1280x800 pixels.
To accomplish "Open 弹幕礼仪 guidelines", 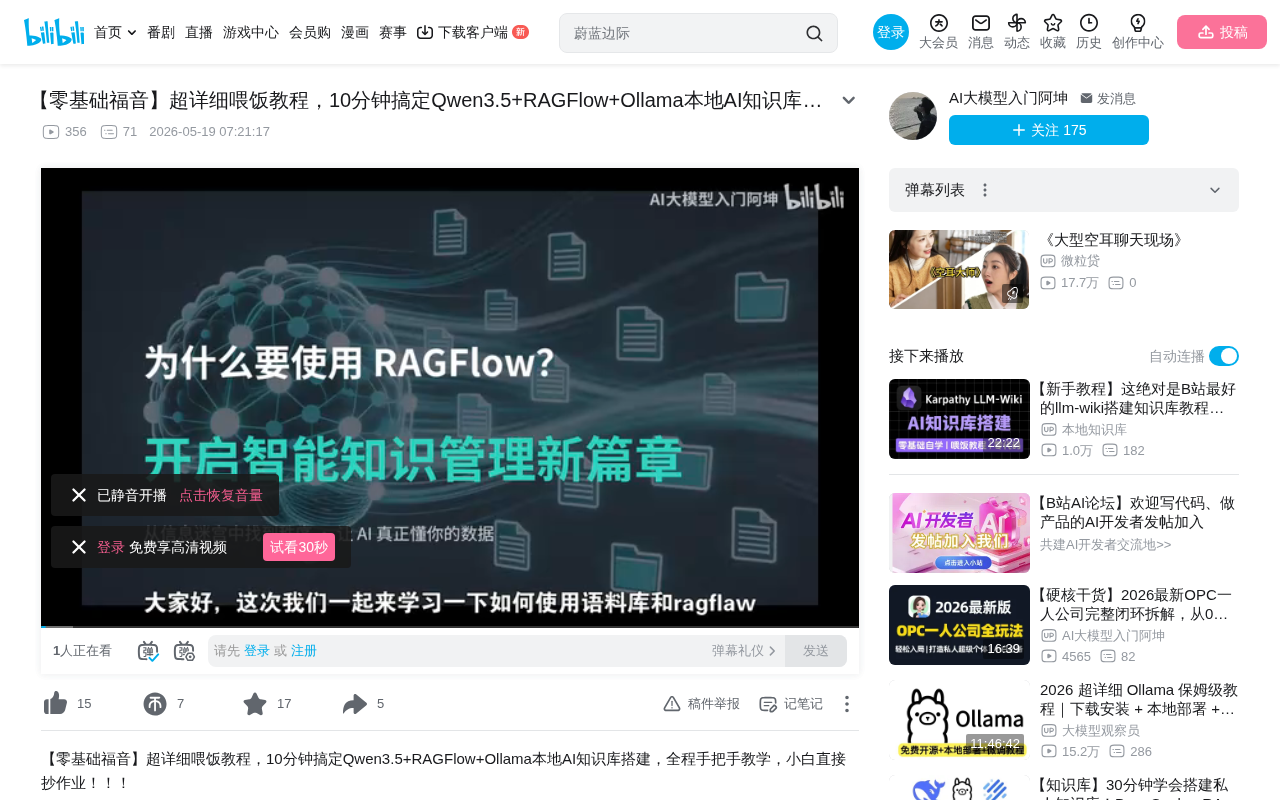I will (744, 651).
